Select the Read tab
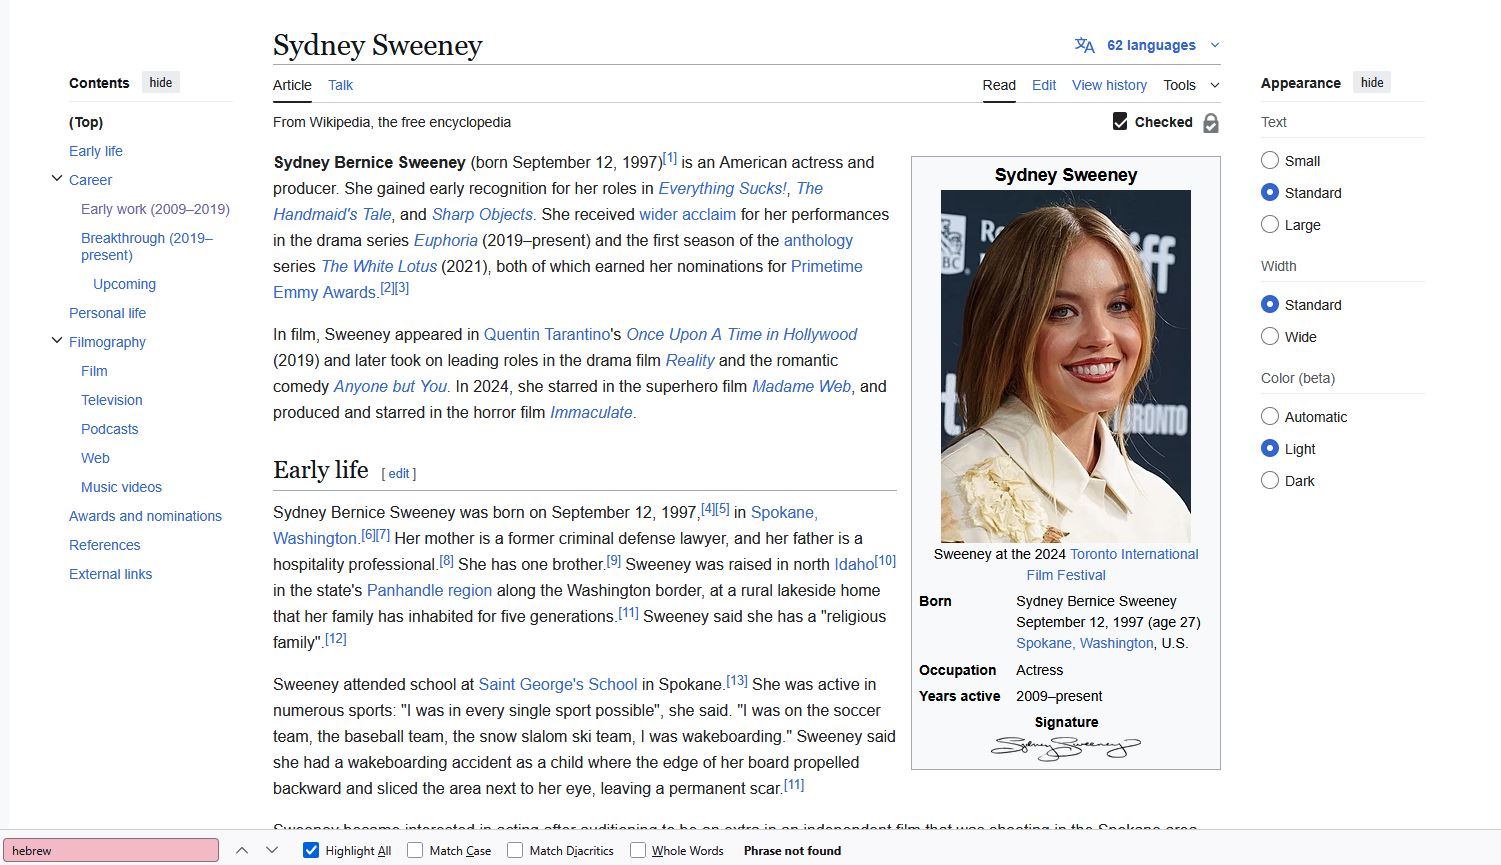This screenshot has height=865, width=1501. (999, 85)
